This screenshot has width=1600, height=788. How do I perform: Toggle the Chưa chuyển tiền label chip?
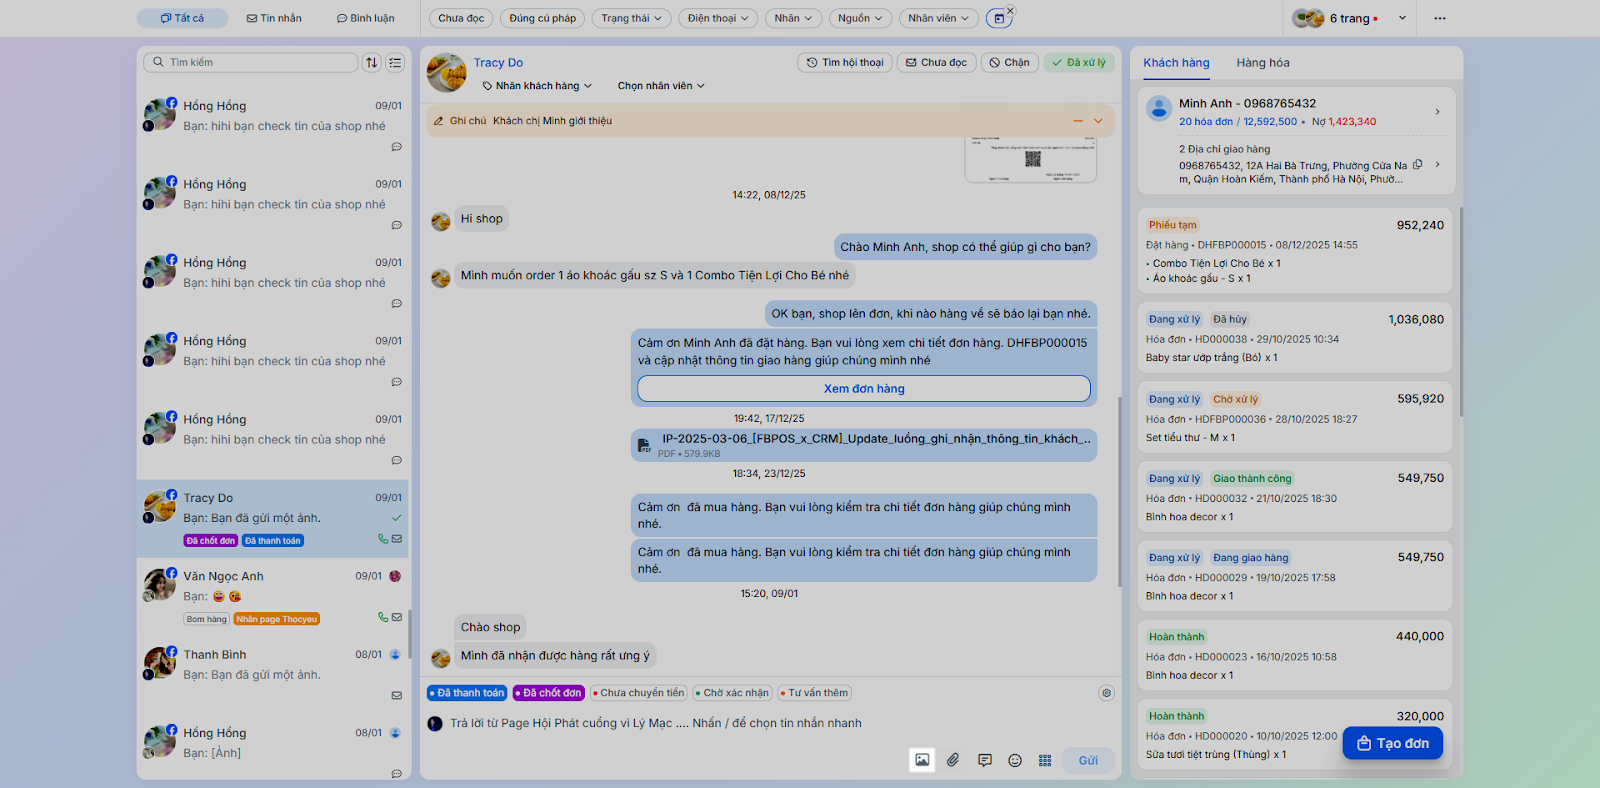[x=639, y=693]
